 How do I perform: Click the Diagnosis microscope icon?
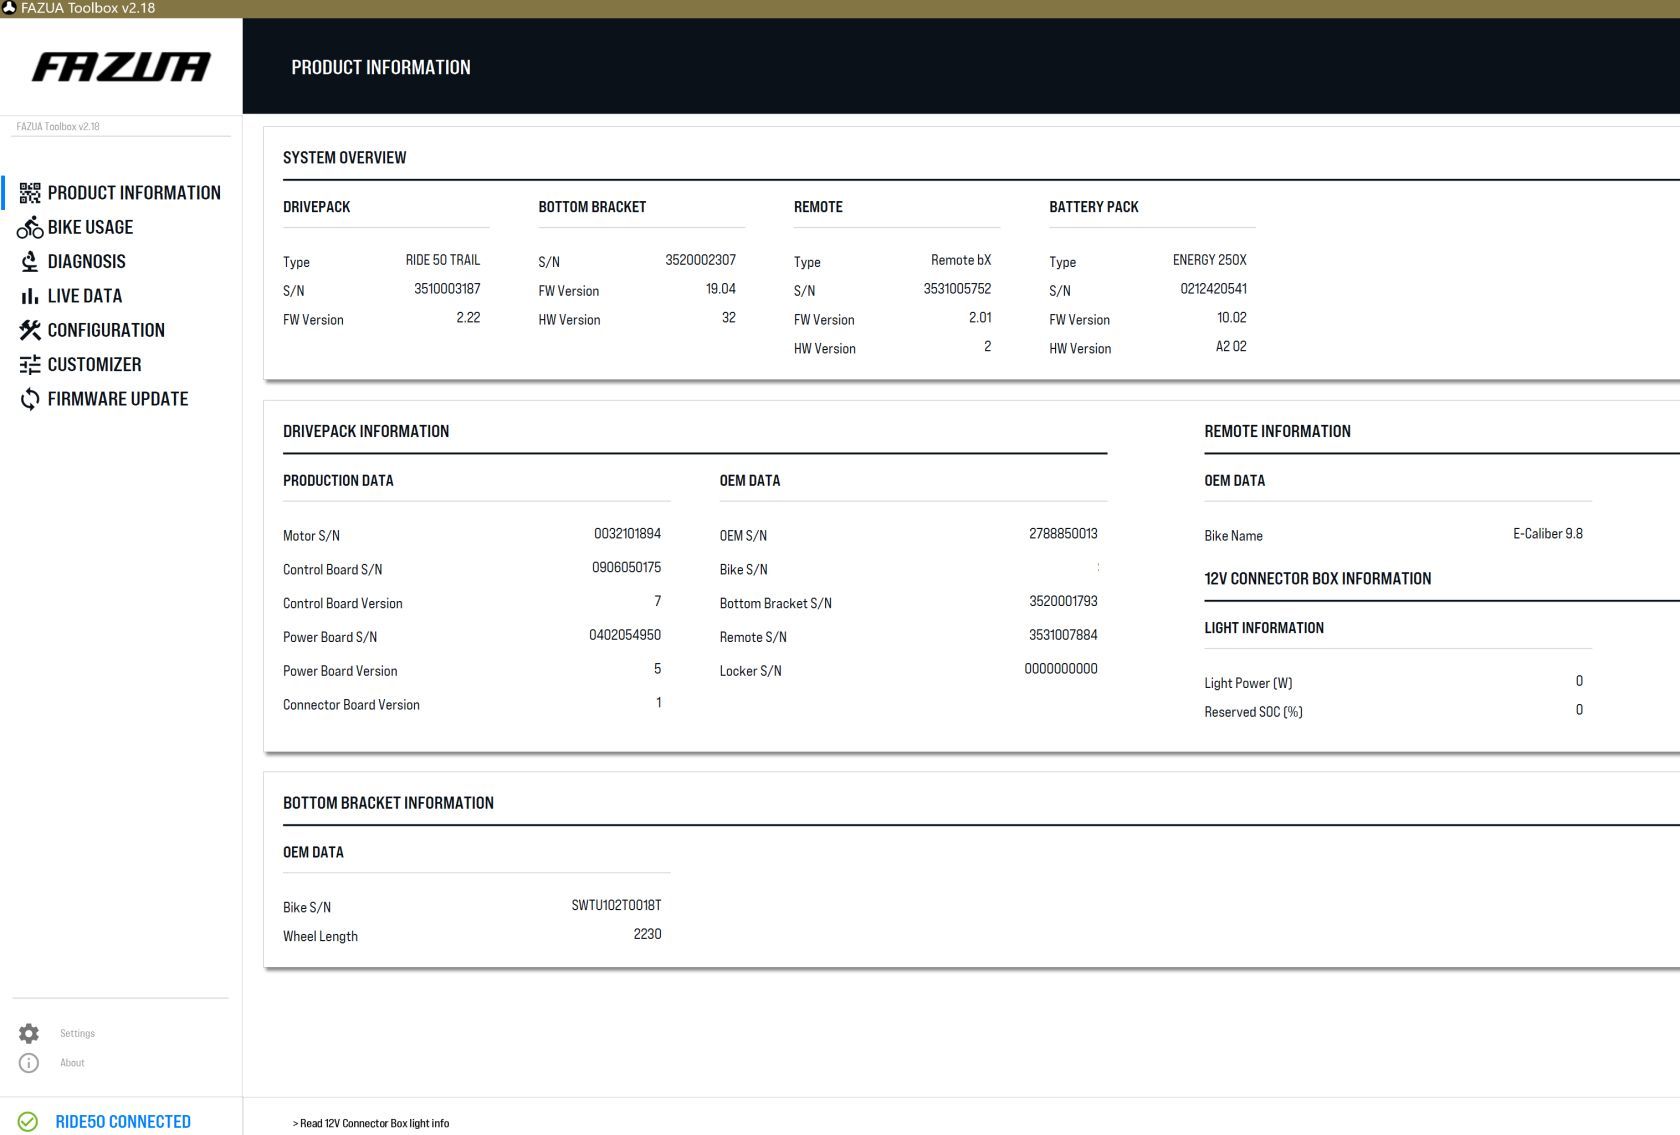pos(30,262)
